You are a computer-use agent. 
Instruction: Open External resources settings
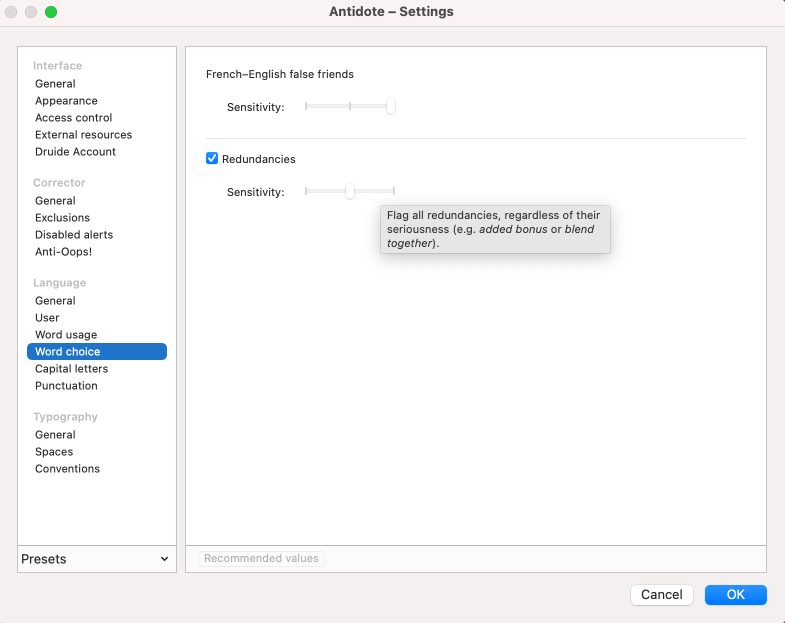tap(84, 135)
